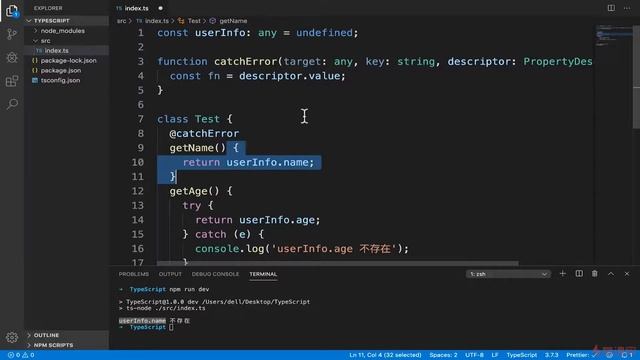The image size is (640, 360).
Task: Kill terminal with trash icon
Action: tap(595, 274)
